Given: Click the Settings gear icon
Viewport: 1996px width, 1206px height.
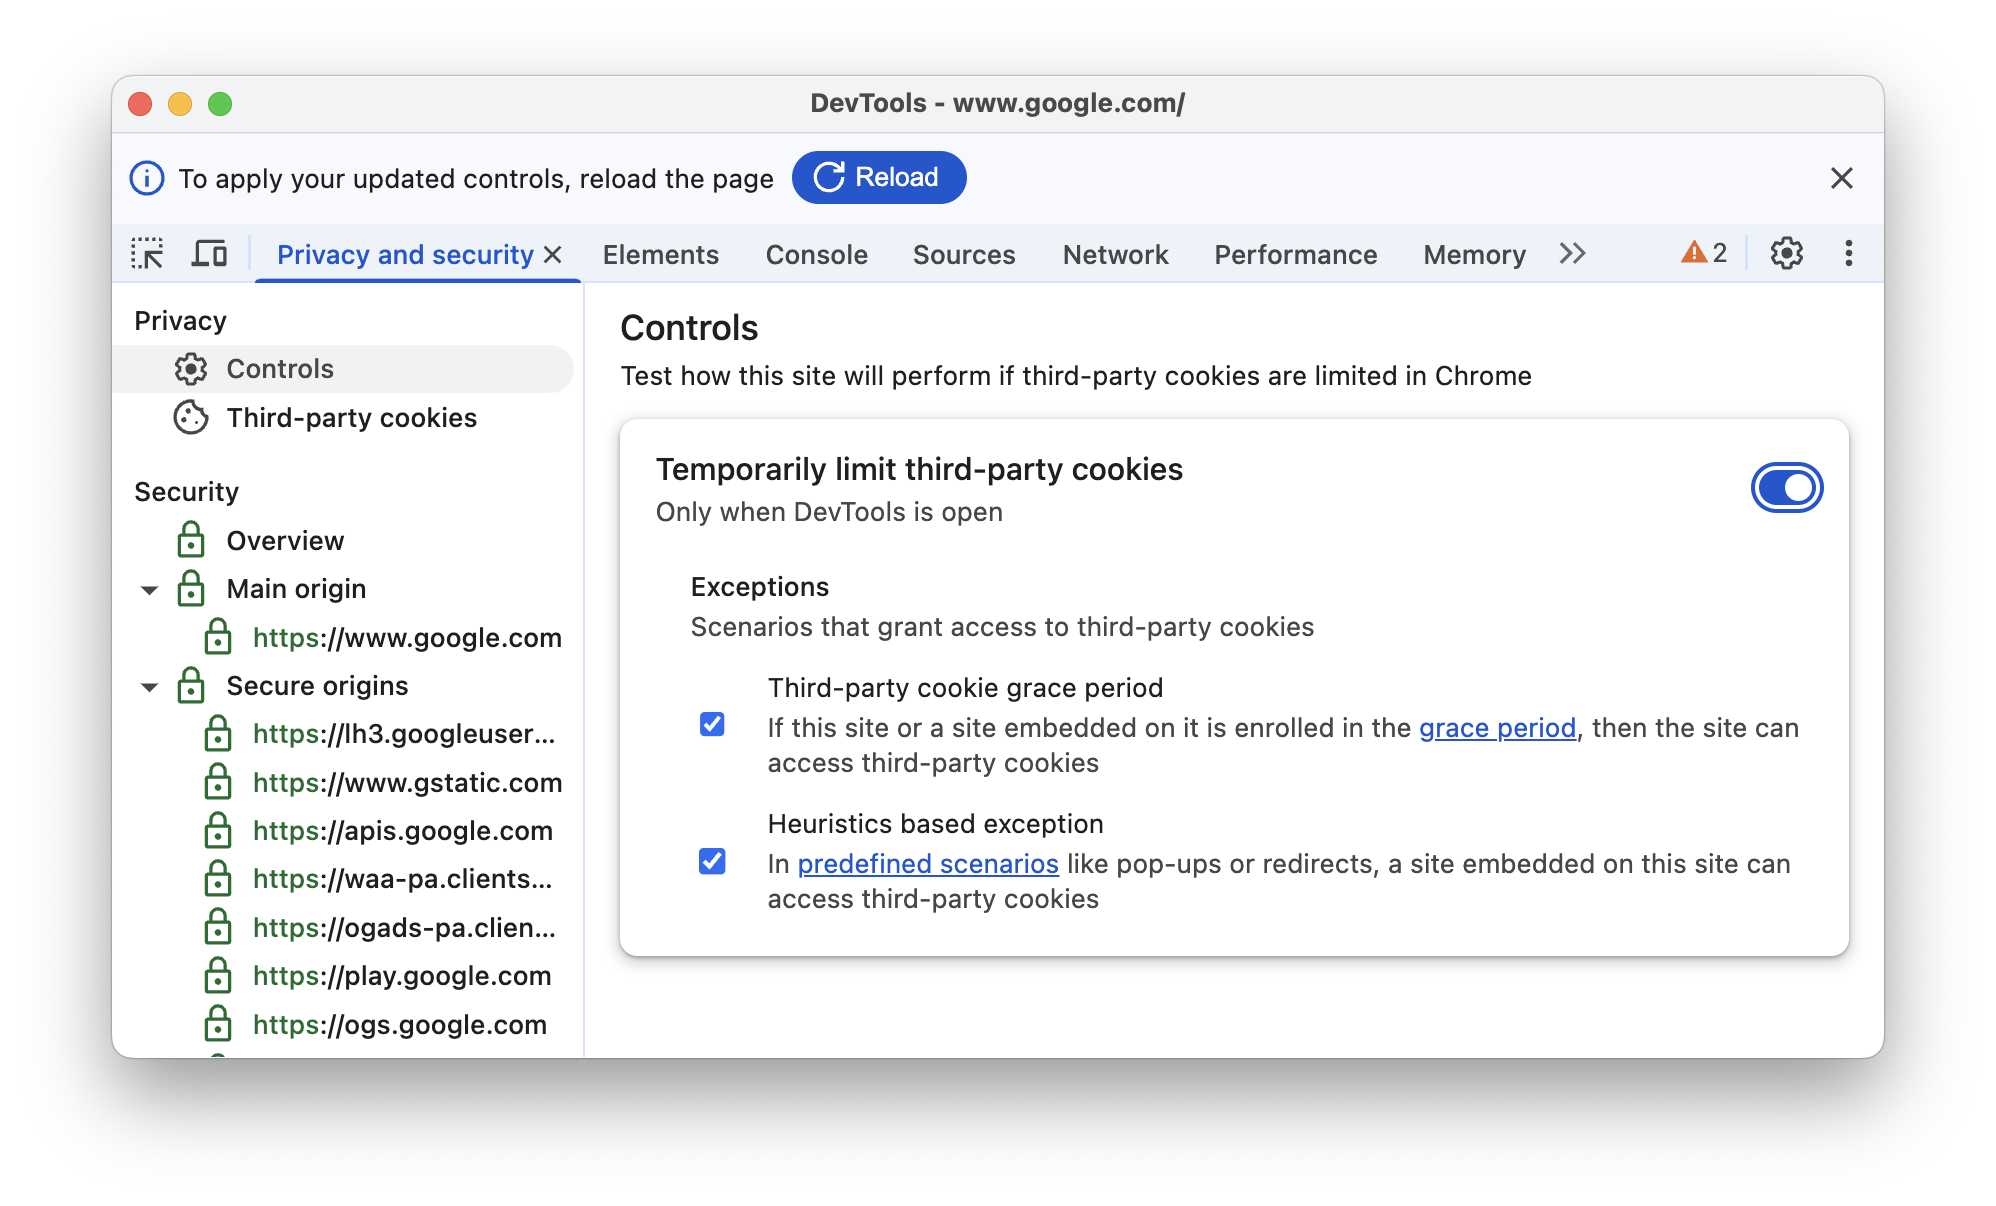Looking at the screenshot, I should click(x=1786, y=254).
